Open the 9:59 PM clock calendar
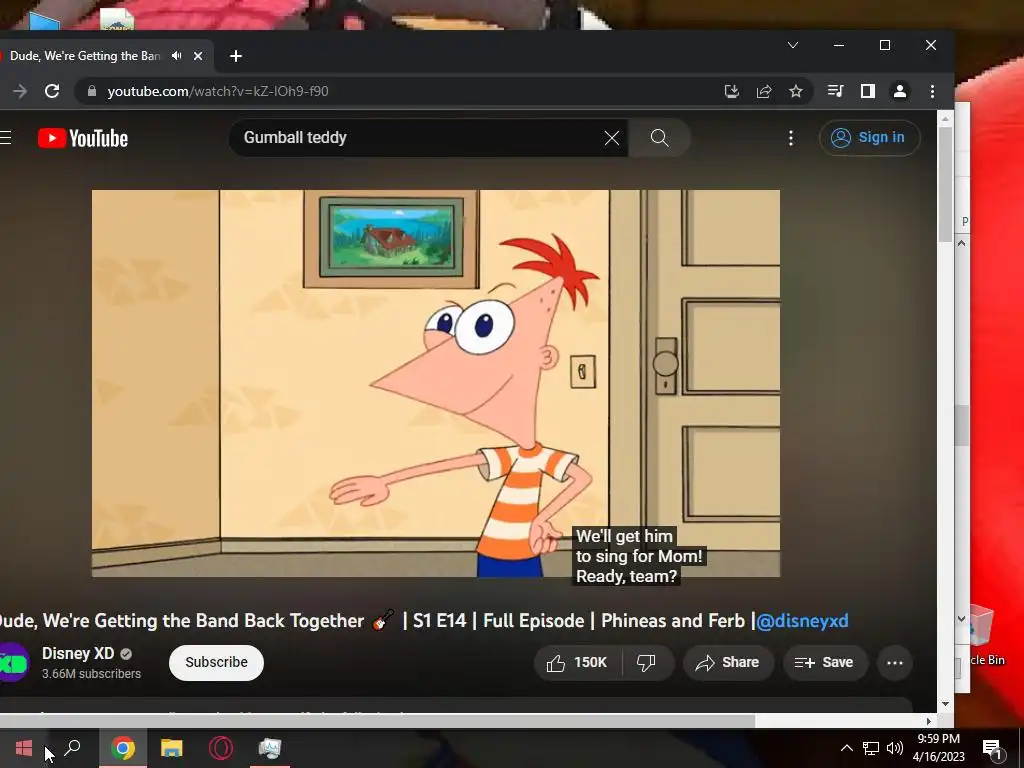1024x768 pixels. point(938,748)
